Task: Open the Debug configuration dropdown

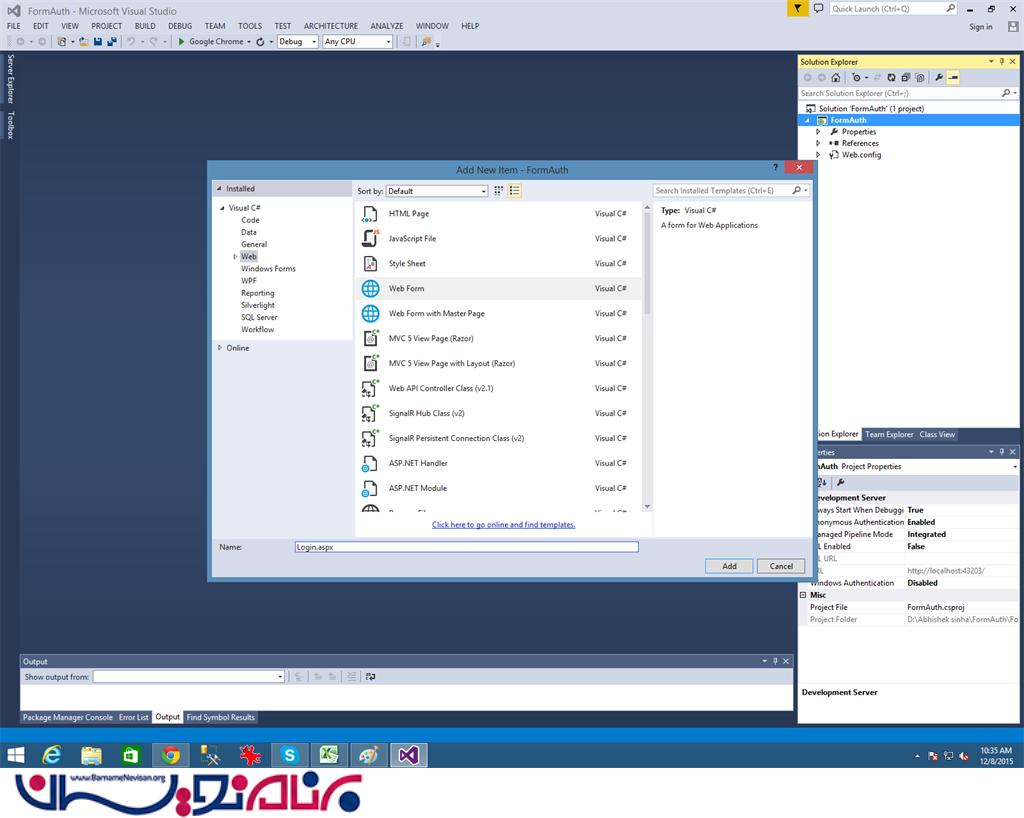Action: [298, 42]
